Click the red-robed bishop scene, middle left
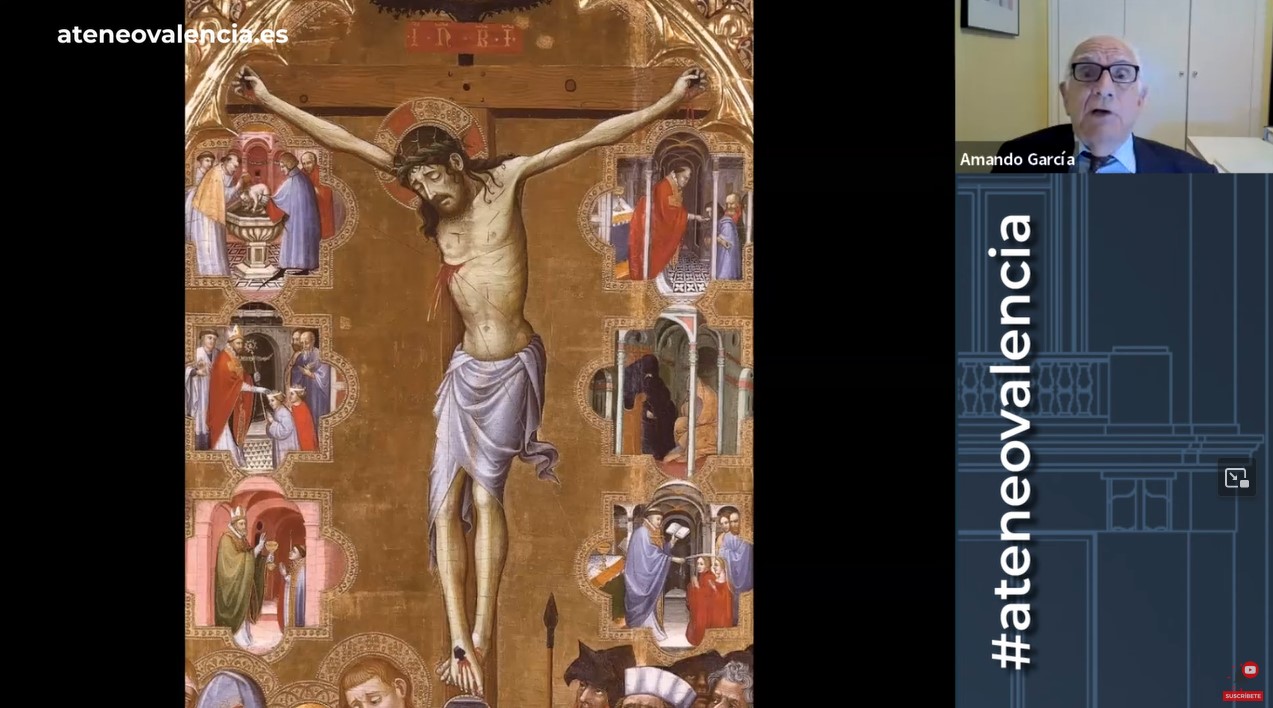The image size is (1273, 708). 260,395
